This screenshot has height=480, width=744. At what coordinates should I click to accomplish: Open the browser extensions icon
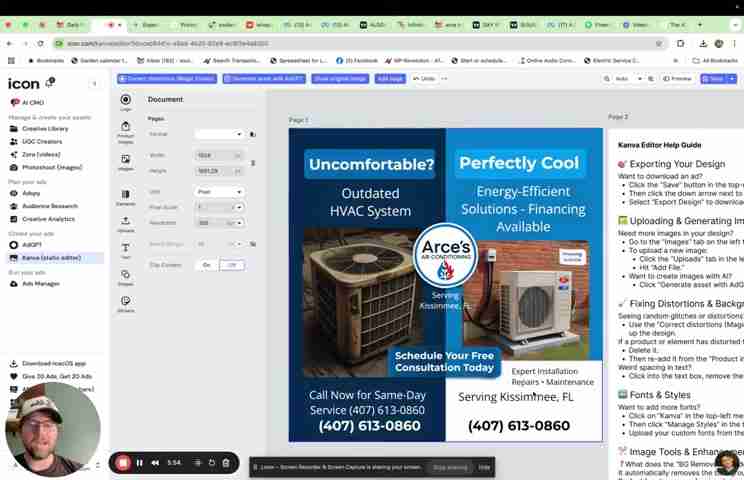tap(680, 44)
